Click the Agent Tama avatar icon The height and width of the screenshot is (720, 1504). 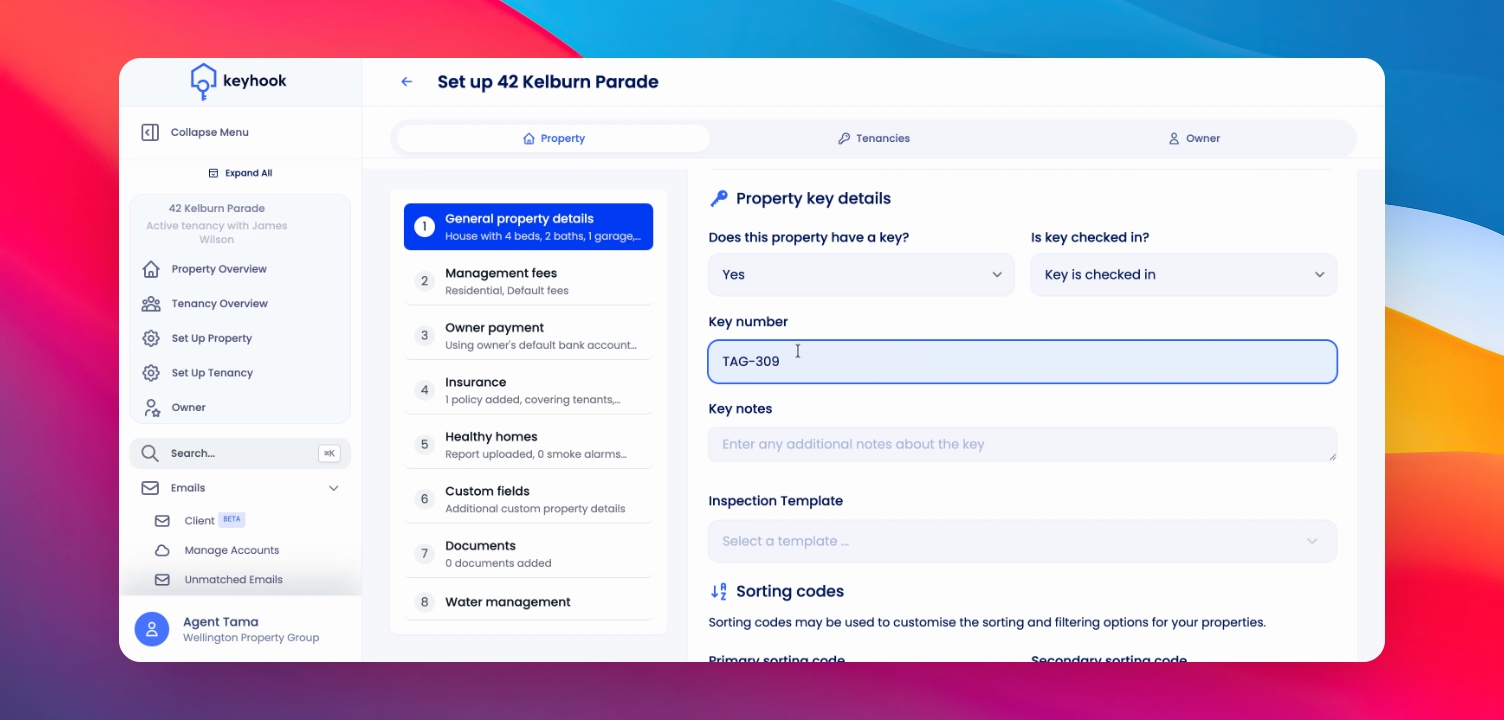pos(152,629)
